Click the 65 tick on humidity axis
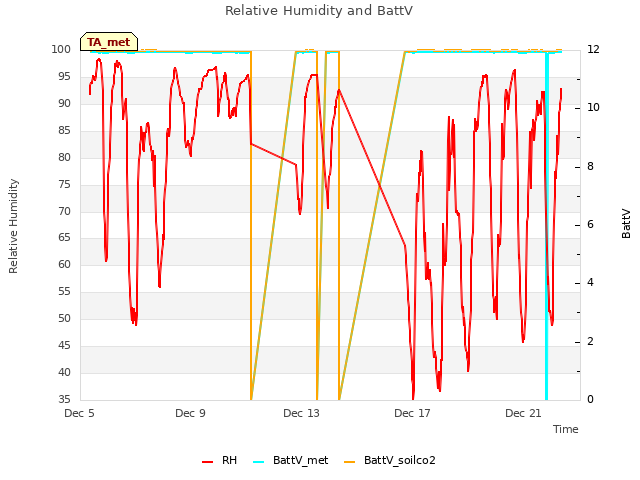Screen dimensions: 640x480 [64, 238]
